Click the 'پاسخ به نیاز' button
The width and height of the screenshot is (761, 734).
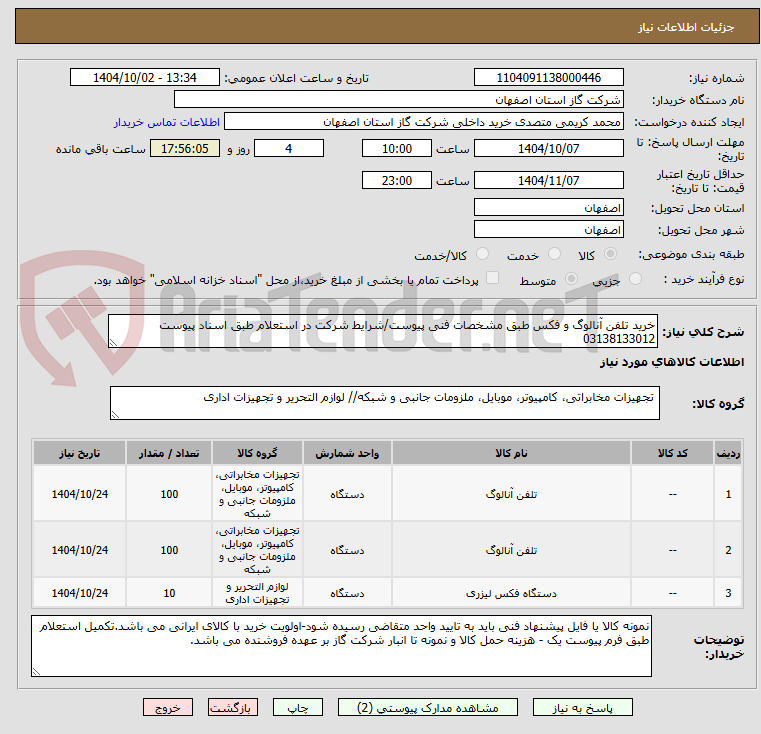point(582,707)
